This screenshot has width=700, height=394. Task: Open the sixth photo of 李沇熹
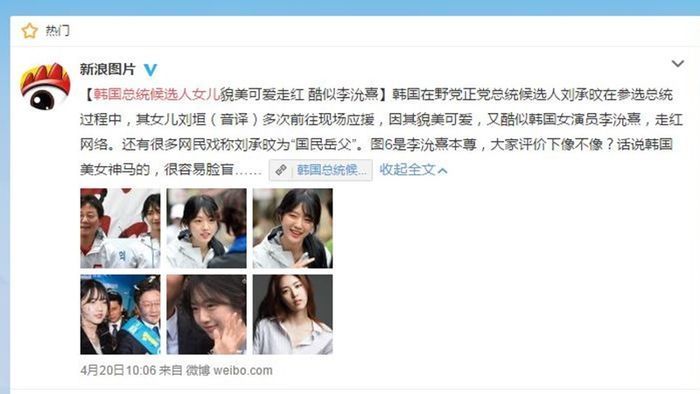pos(293,315)
